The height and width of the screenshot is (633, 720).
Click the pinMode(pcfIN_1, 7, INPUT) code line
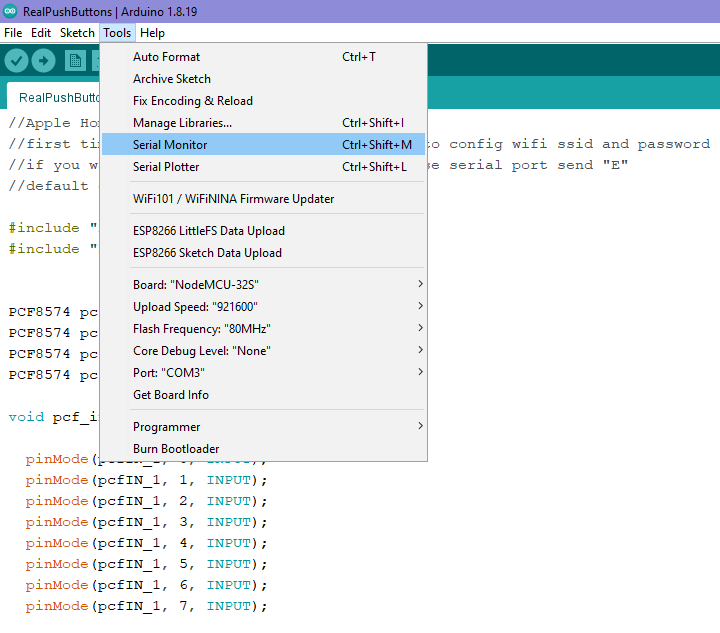(147, 606)
